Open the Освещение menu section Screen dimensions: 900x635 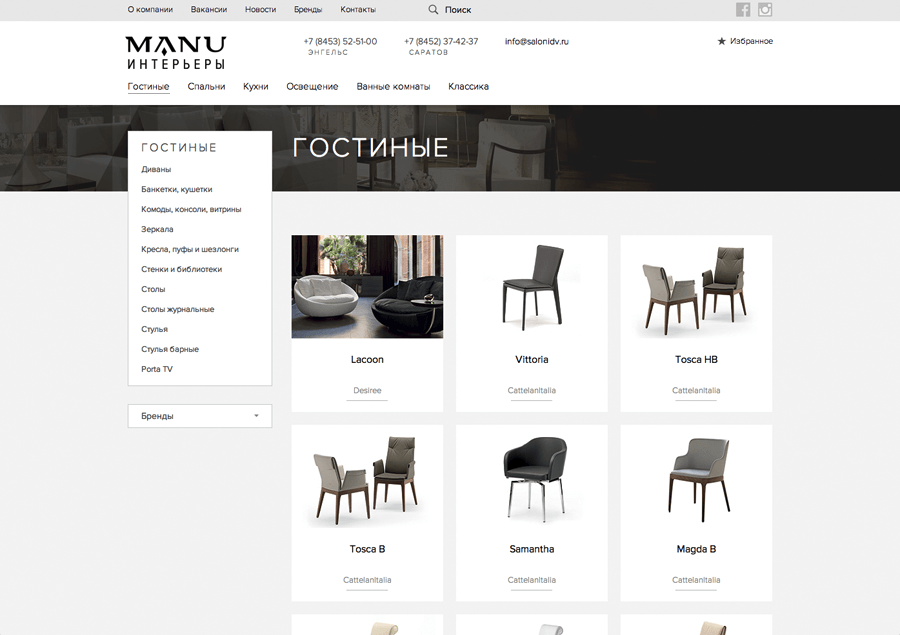click(312, 87)
